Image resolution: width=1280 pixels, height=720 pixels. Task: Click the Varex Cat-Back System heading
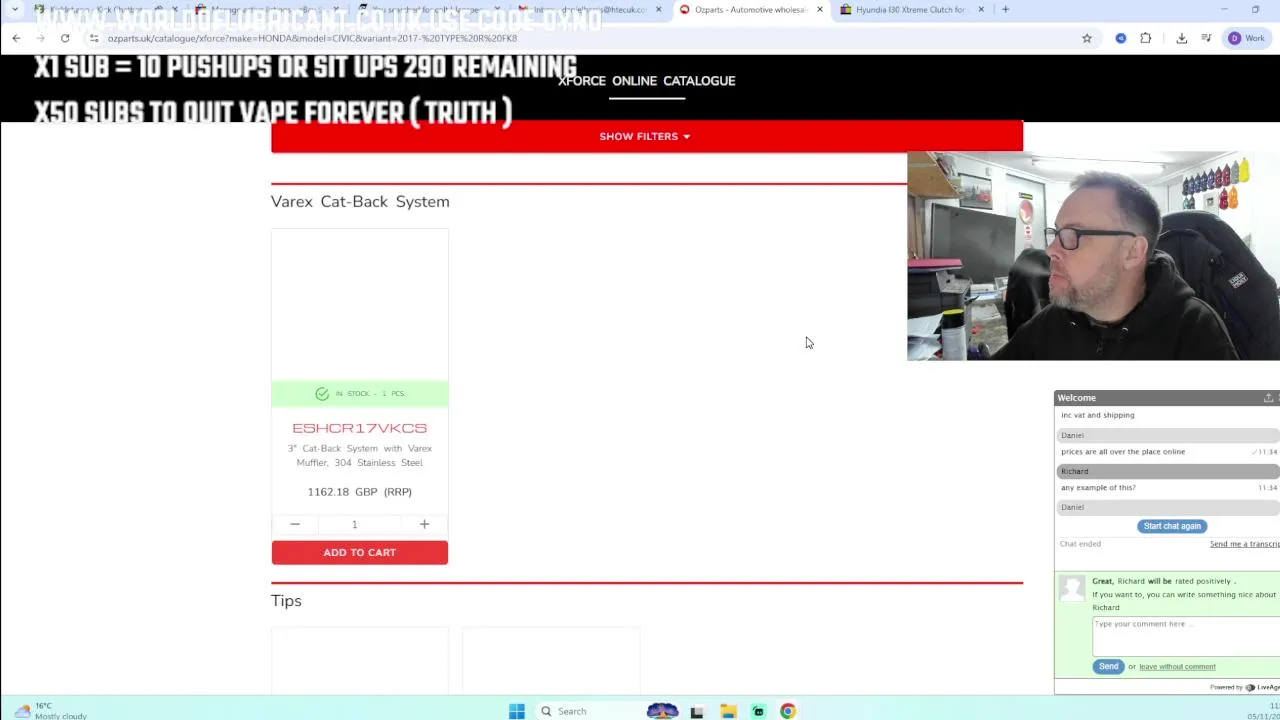[x=360, y=201]
